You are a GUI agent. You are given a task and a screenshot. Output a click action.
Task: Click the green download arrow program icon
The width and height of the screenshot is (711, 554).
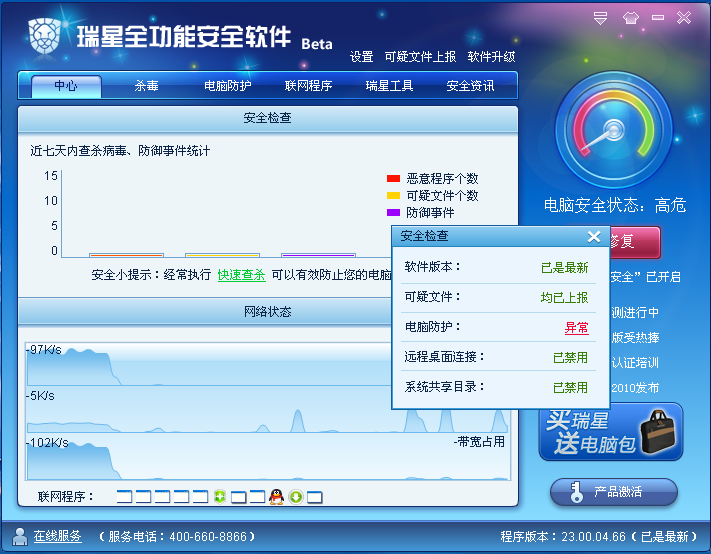click(x=296, y=497)
